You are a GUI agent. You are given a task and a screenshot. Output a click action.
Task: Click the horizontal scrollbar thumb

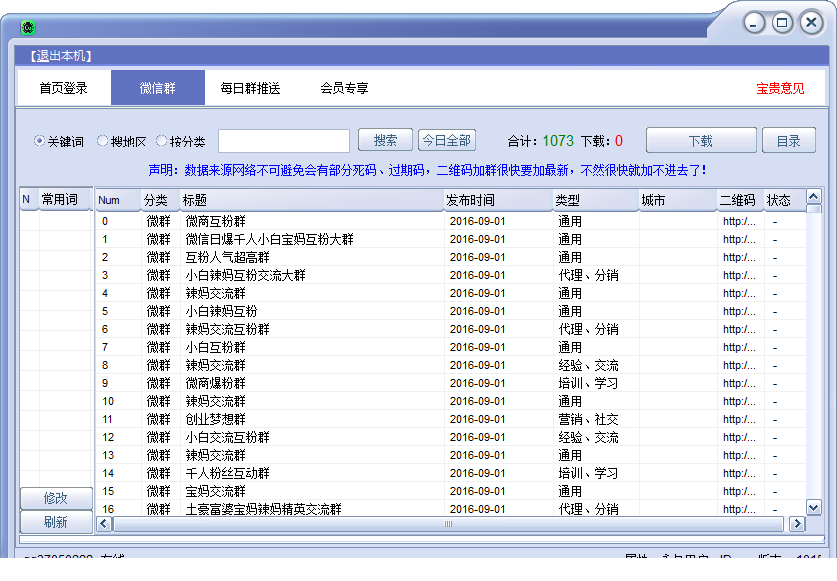(448, 524)
